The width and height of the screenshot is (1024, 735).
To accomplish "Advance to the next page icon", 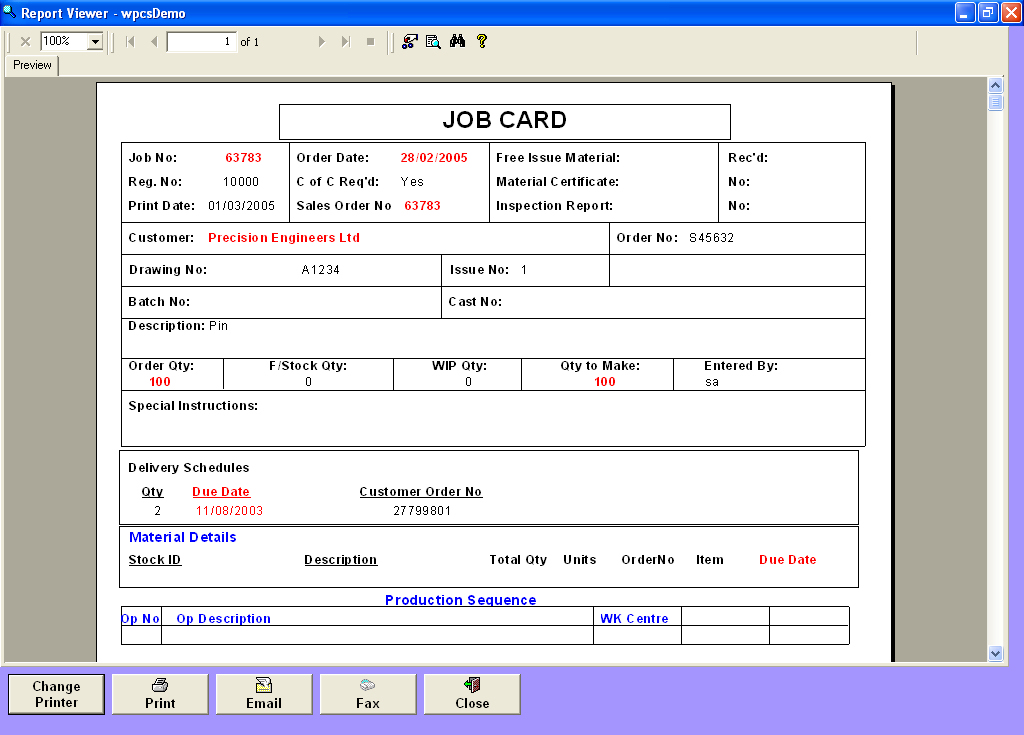I will click(321, 42).
